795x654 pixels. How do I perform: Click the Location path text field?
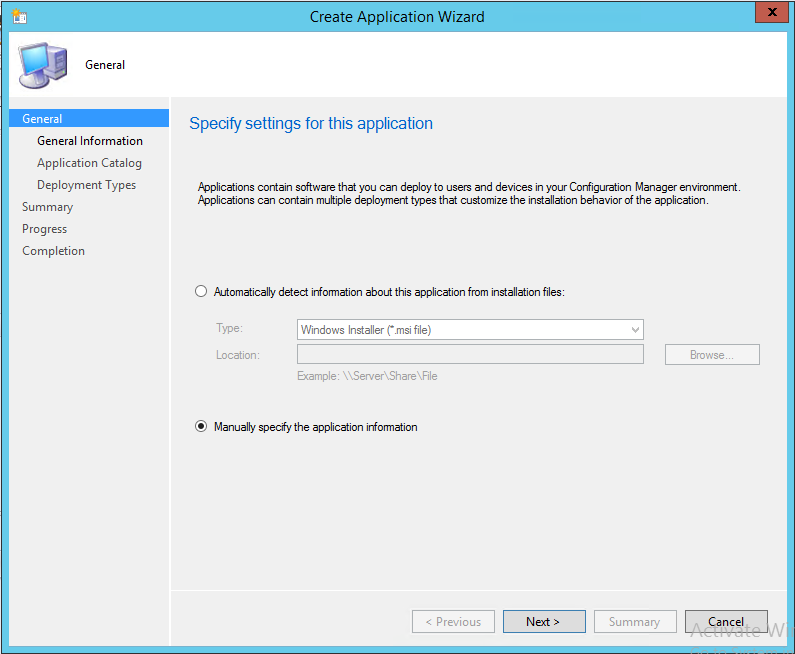click(x=470, y=355)
